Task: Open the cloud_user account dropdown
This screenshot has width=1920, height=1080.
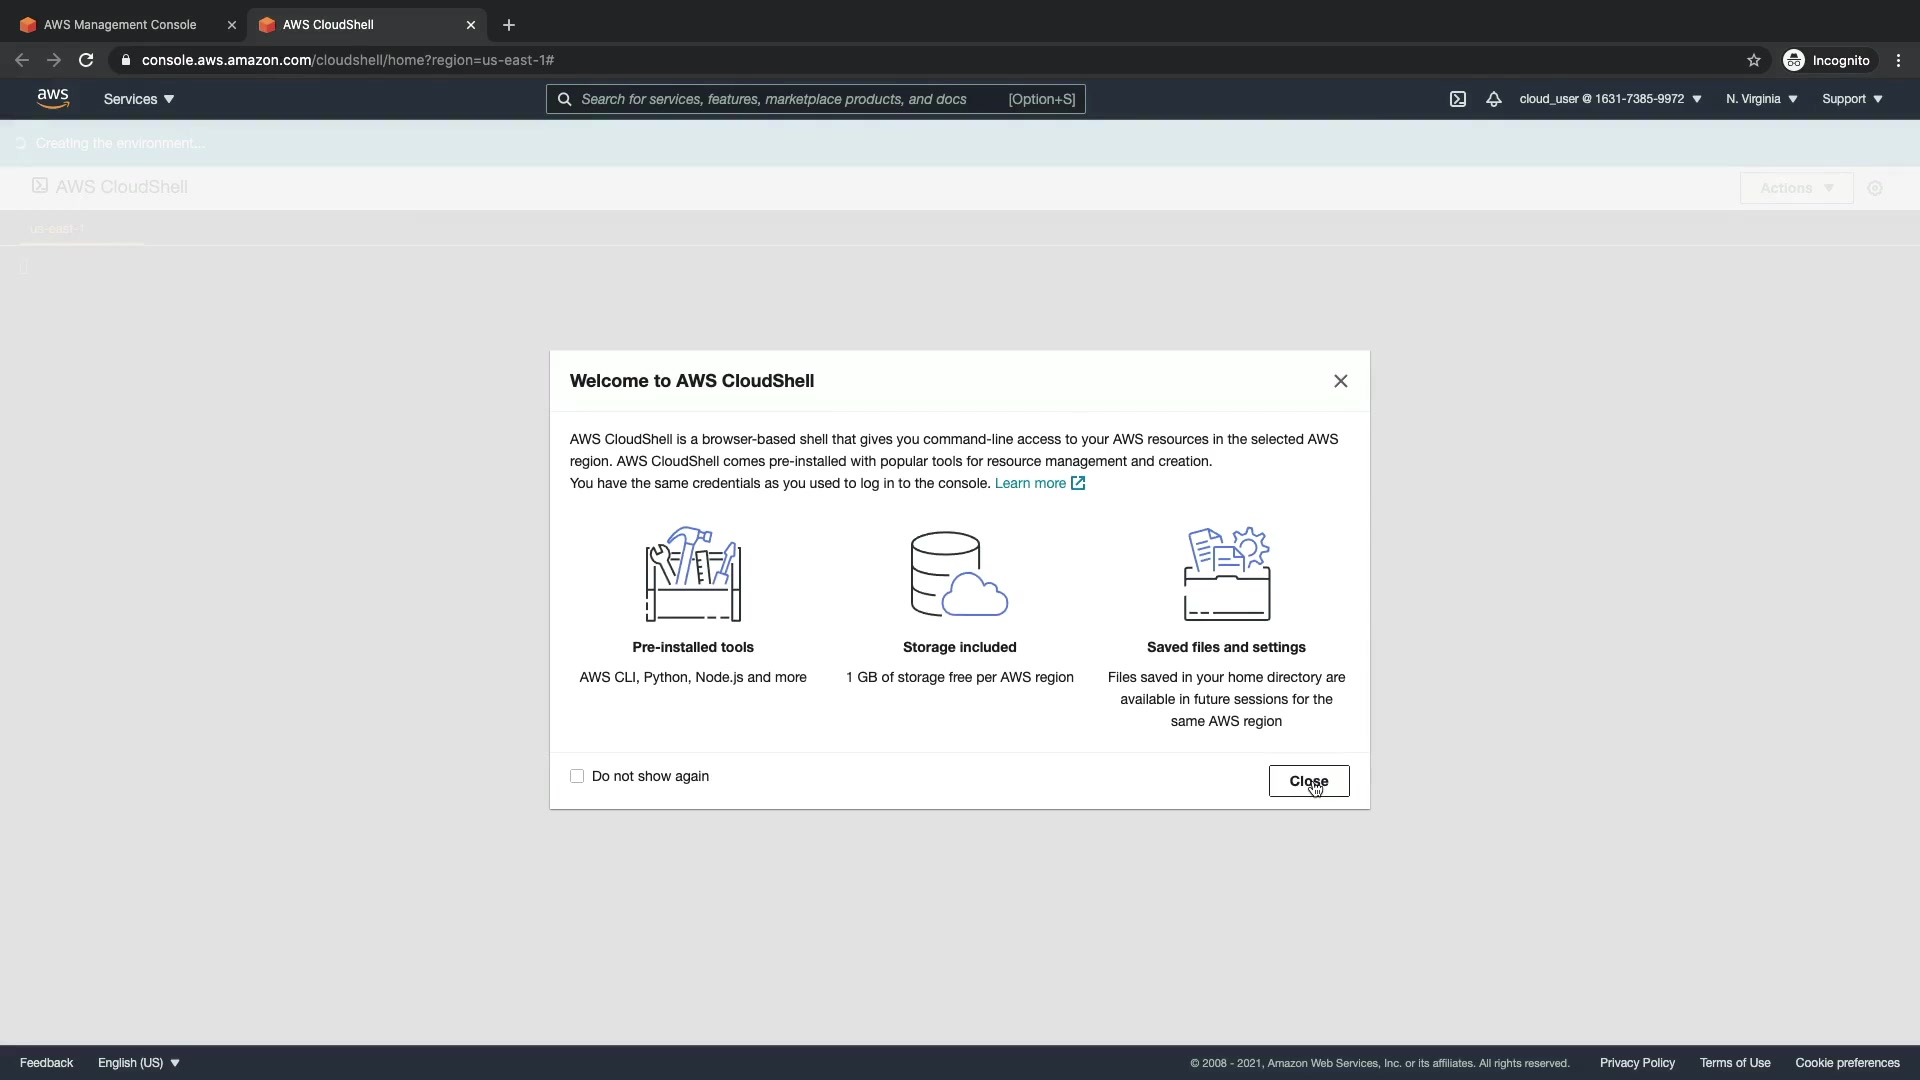Action: point(1610,99)
